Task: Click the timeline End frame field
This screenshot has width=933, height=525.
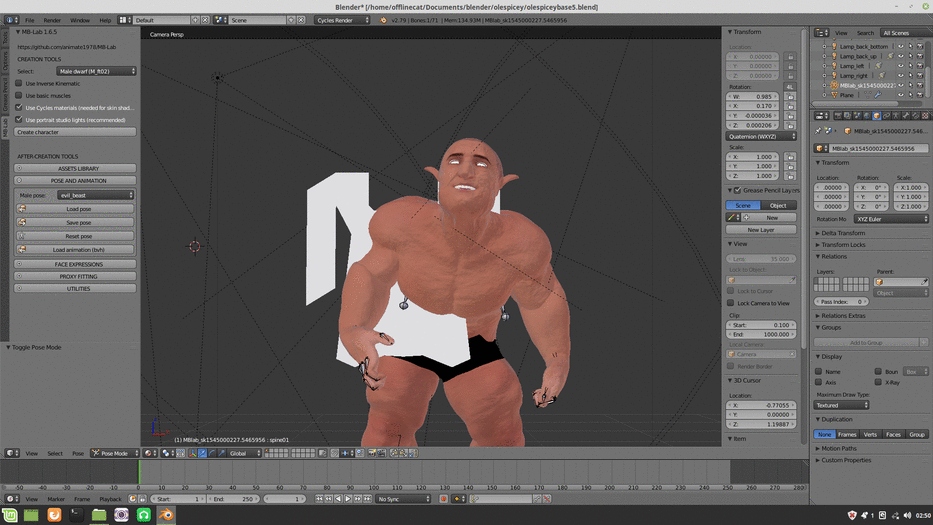Action: coord(233,499)
